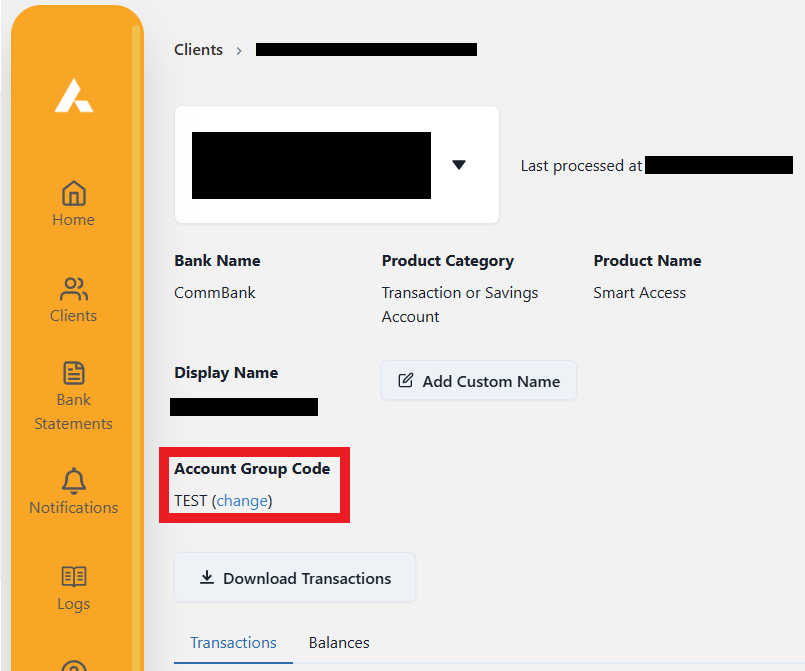Image resolution: width=805 pixels, height=671 pixels.
Task: Select the Notifications label in the sidebar
Action: click(x=74, y=508)
